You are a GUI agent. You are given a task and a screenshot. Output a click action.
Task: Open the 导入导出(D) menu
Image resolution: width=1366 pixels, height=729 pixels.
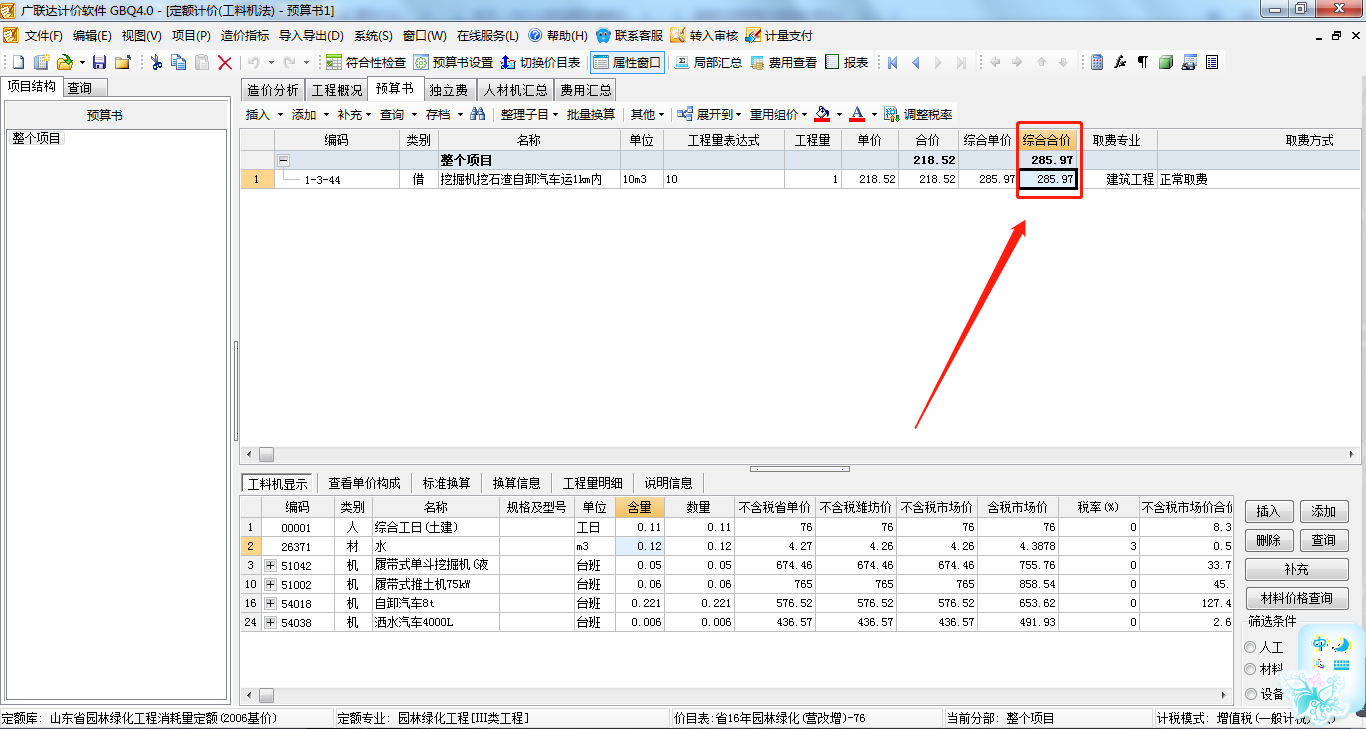coord(312,35)
